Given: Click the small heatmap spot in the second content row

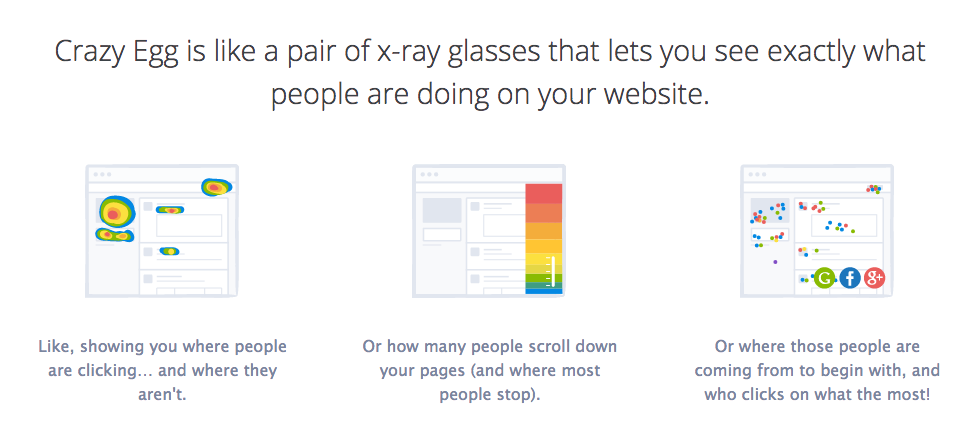Looking at the screenshot, I should click(169, 251).
